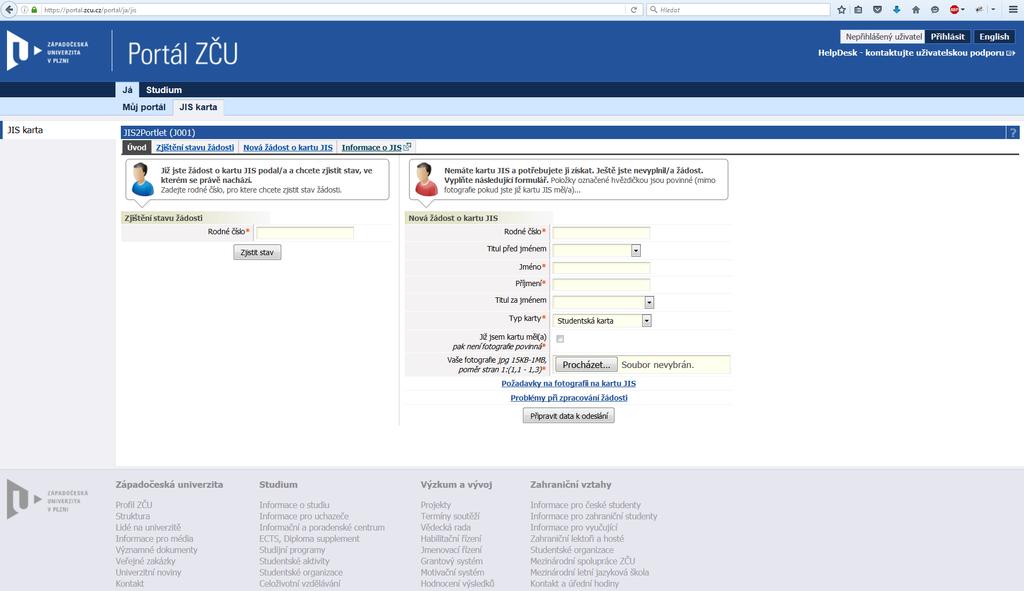The height and width of the screenshot is (591, 1024).
Task: Open footer link 'Informace o studiu'
Action: pyautogui.click(x=294, y=505)
